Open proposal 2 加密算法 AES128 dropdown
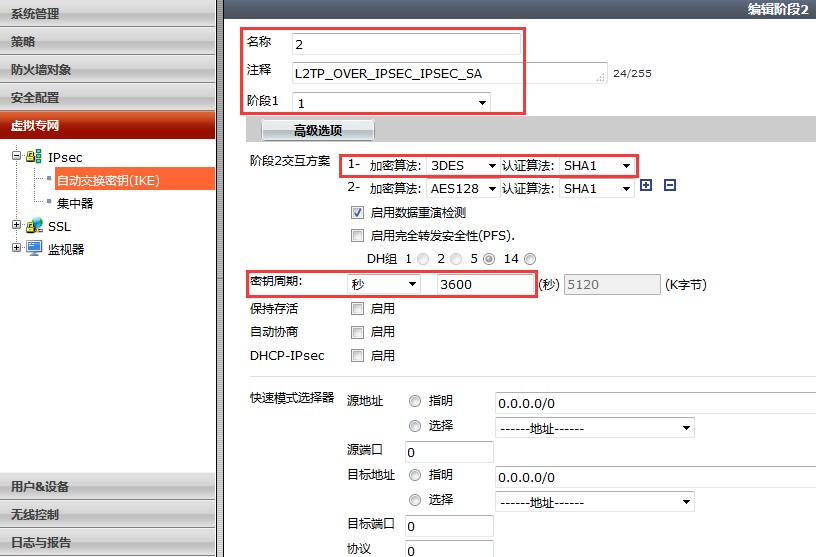Screen dimensions: 816x557 pos(463,188)
